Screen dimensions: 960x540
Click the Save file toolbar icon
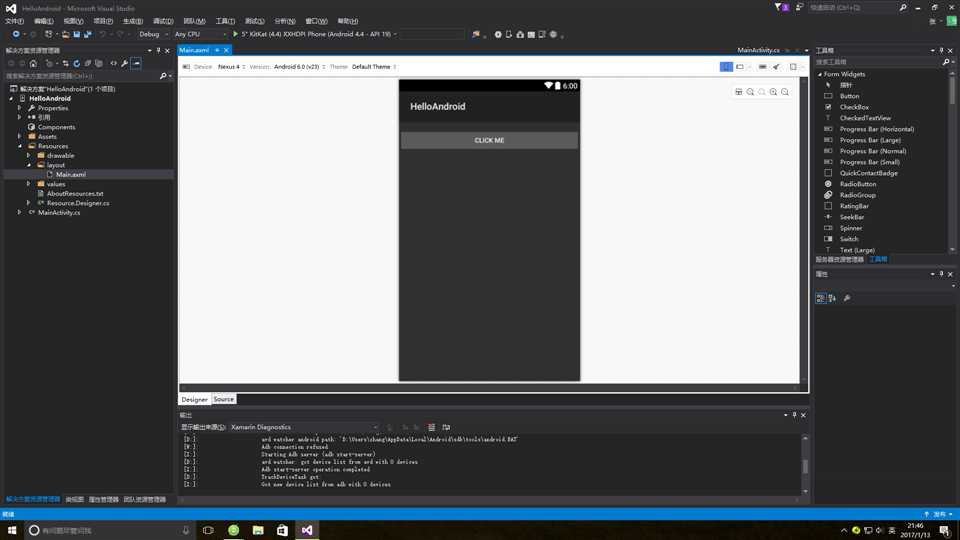77,34
